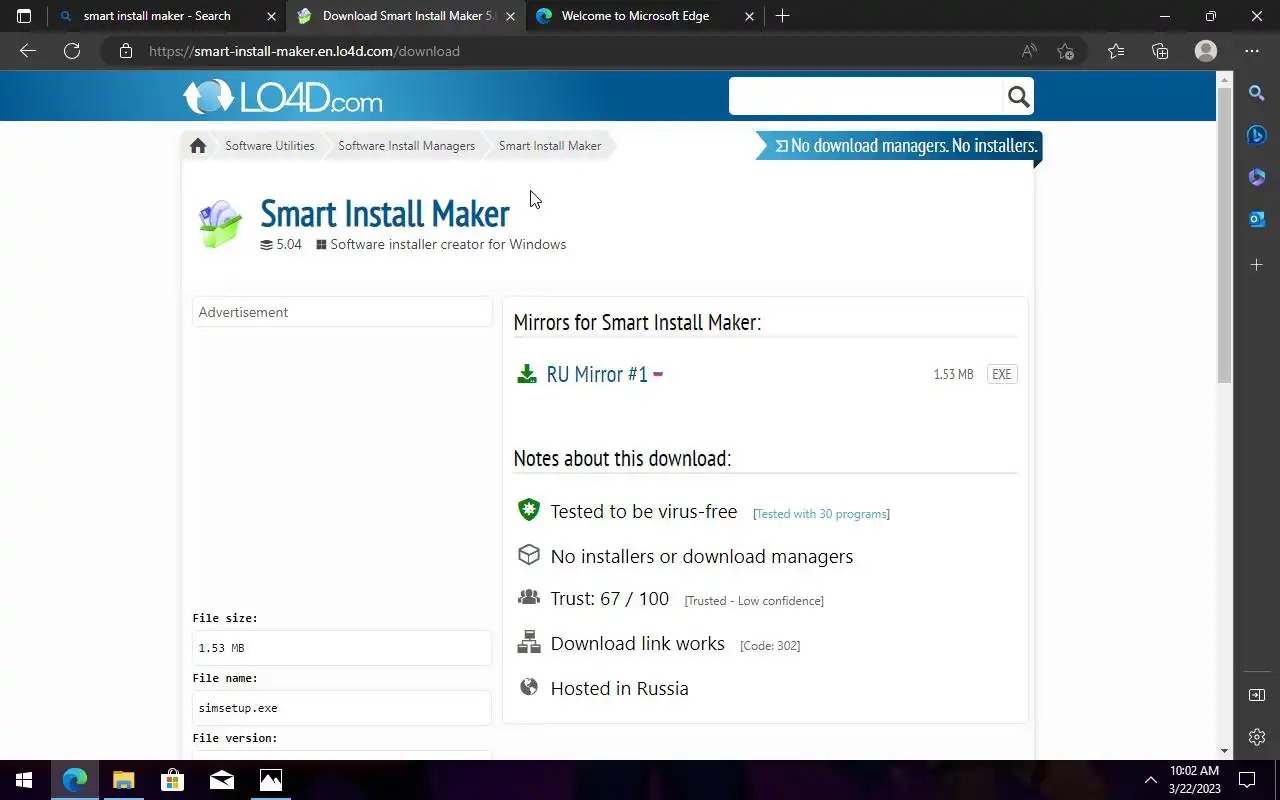Click the scrollbar up arrow

tap(1224, 79)
